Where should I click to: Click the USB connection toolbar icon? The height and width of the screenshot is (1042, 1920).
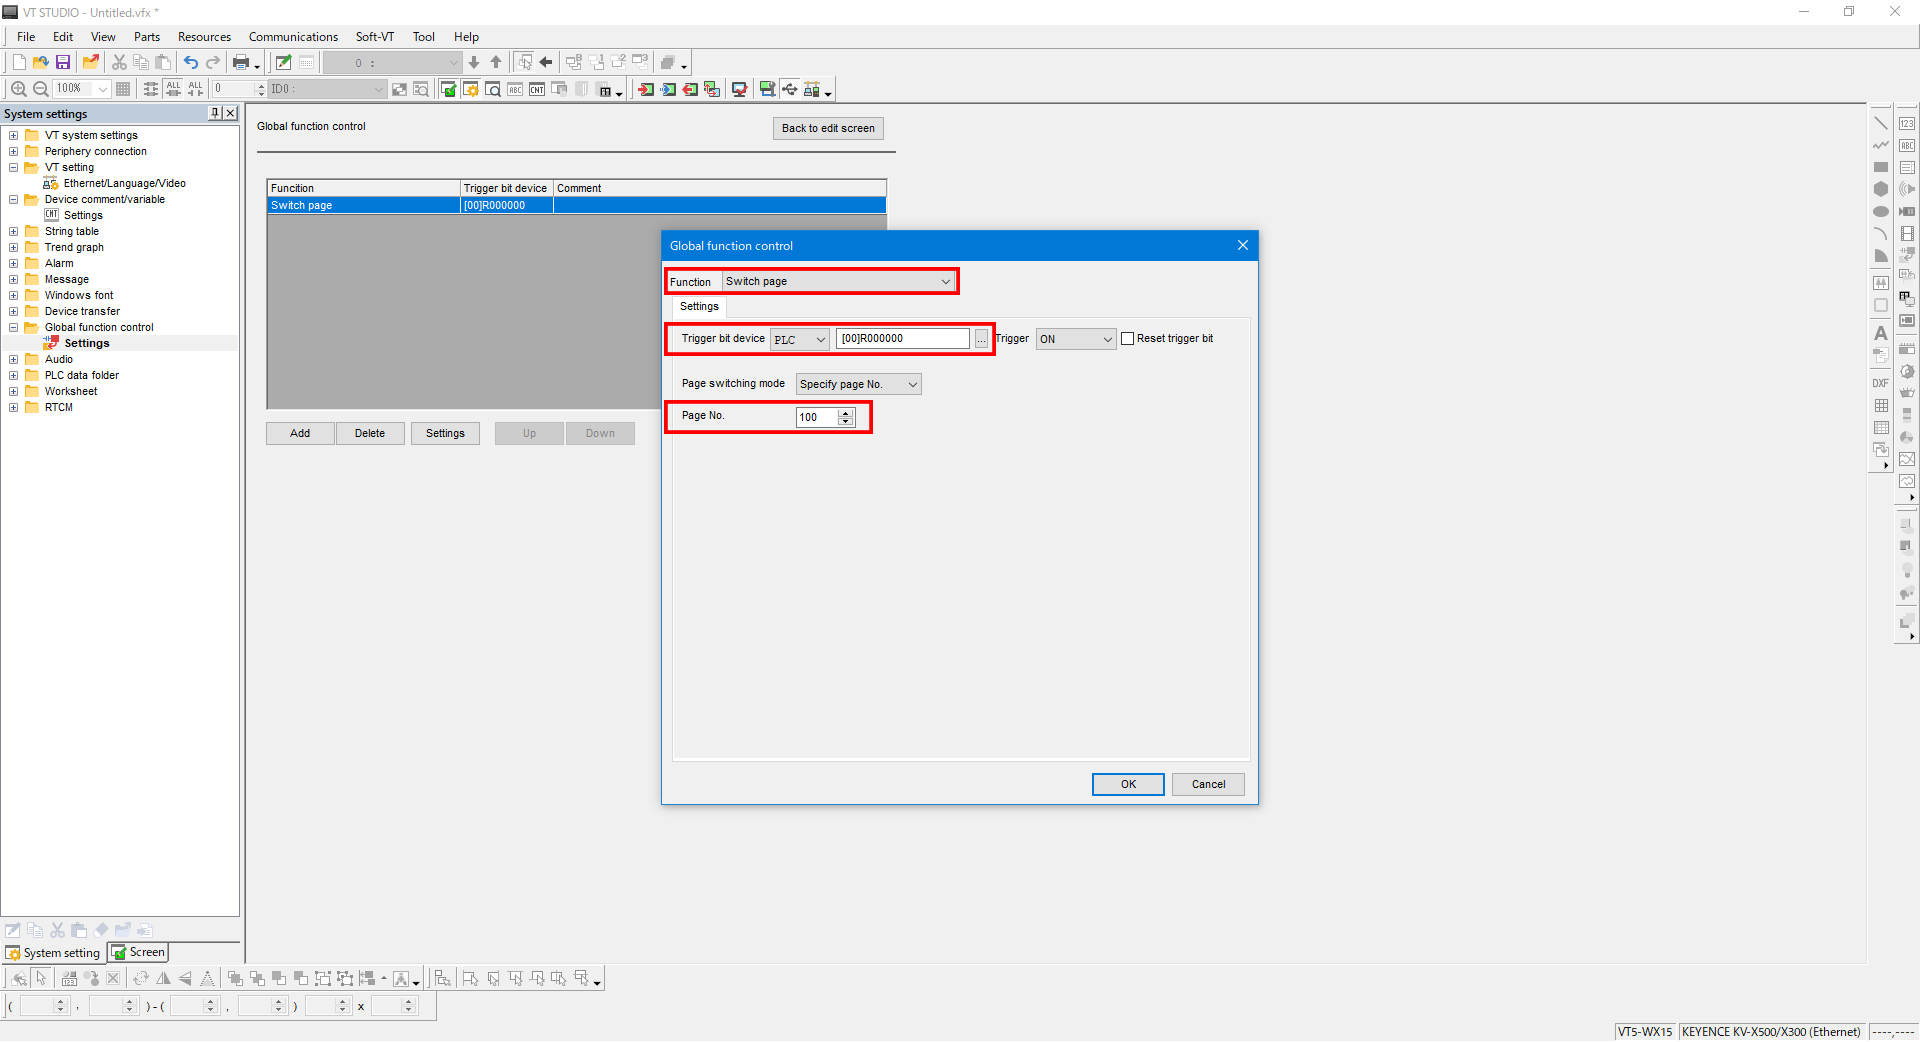[x=790, y=89]
